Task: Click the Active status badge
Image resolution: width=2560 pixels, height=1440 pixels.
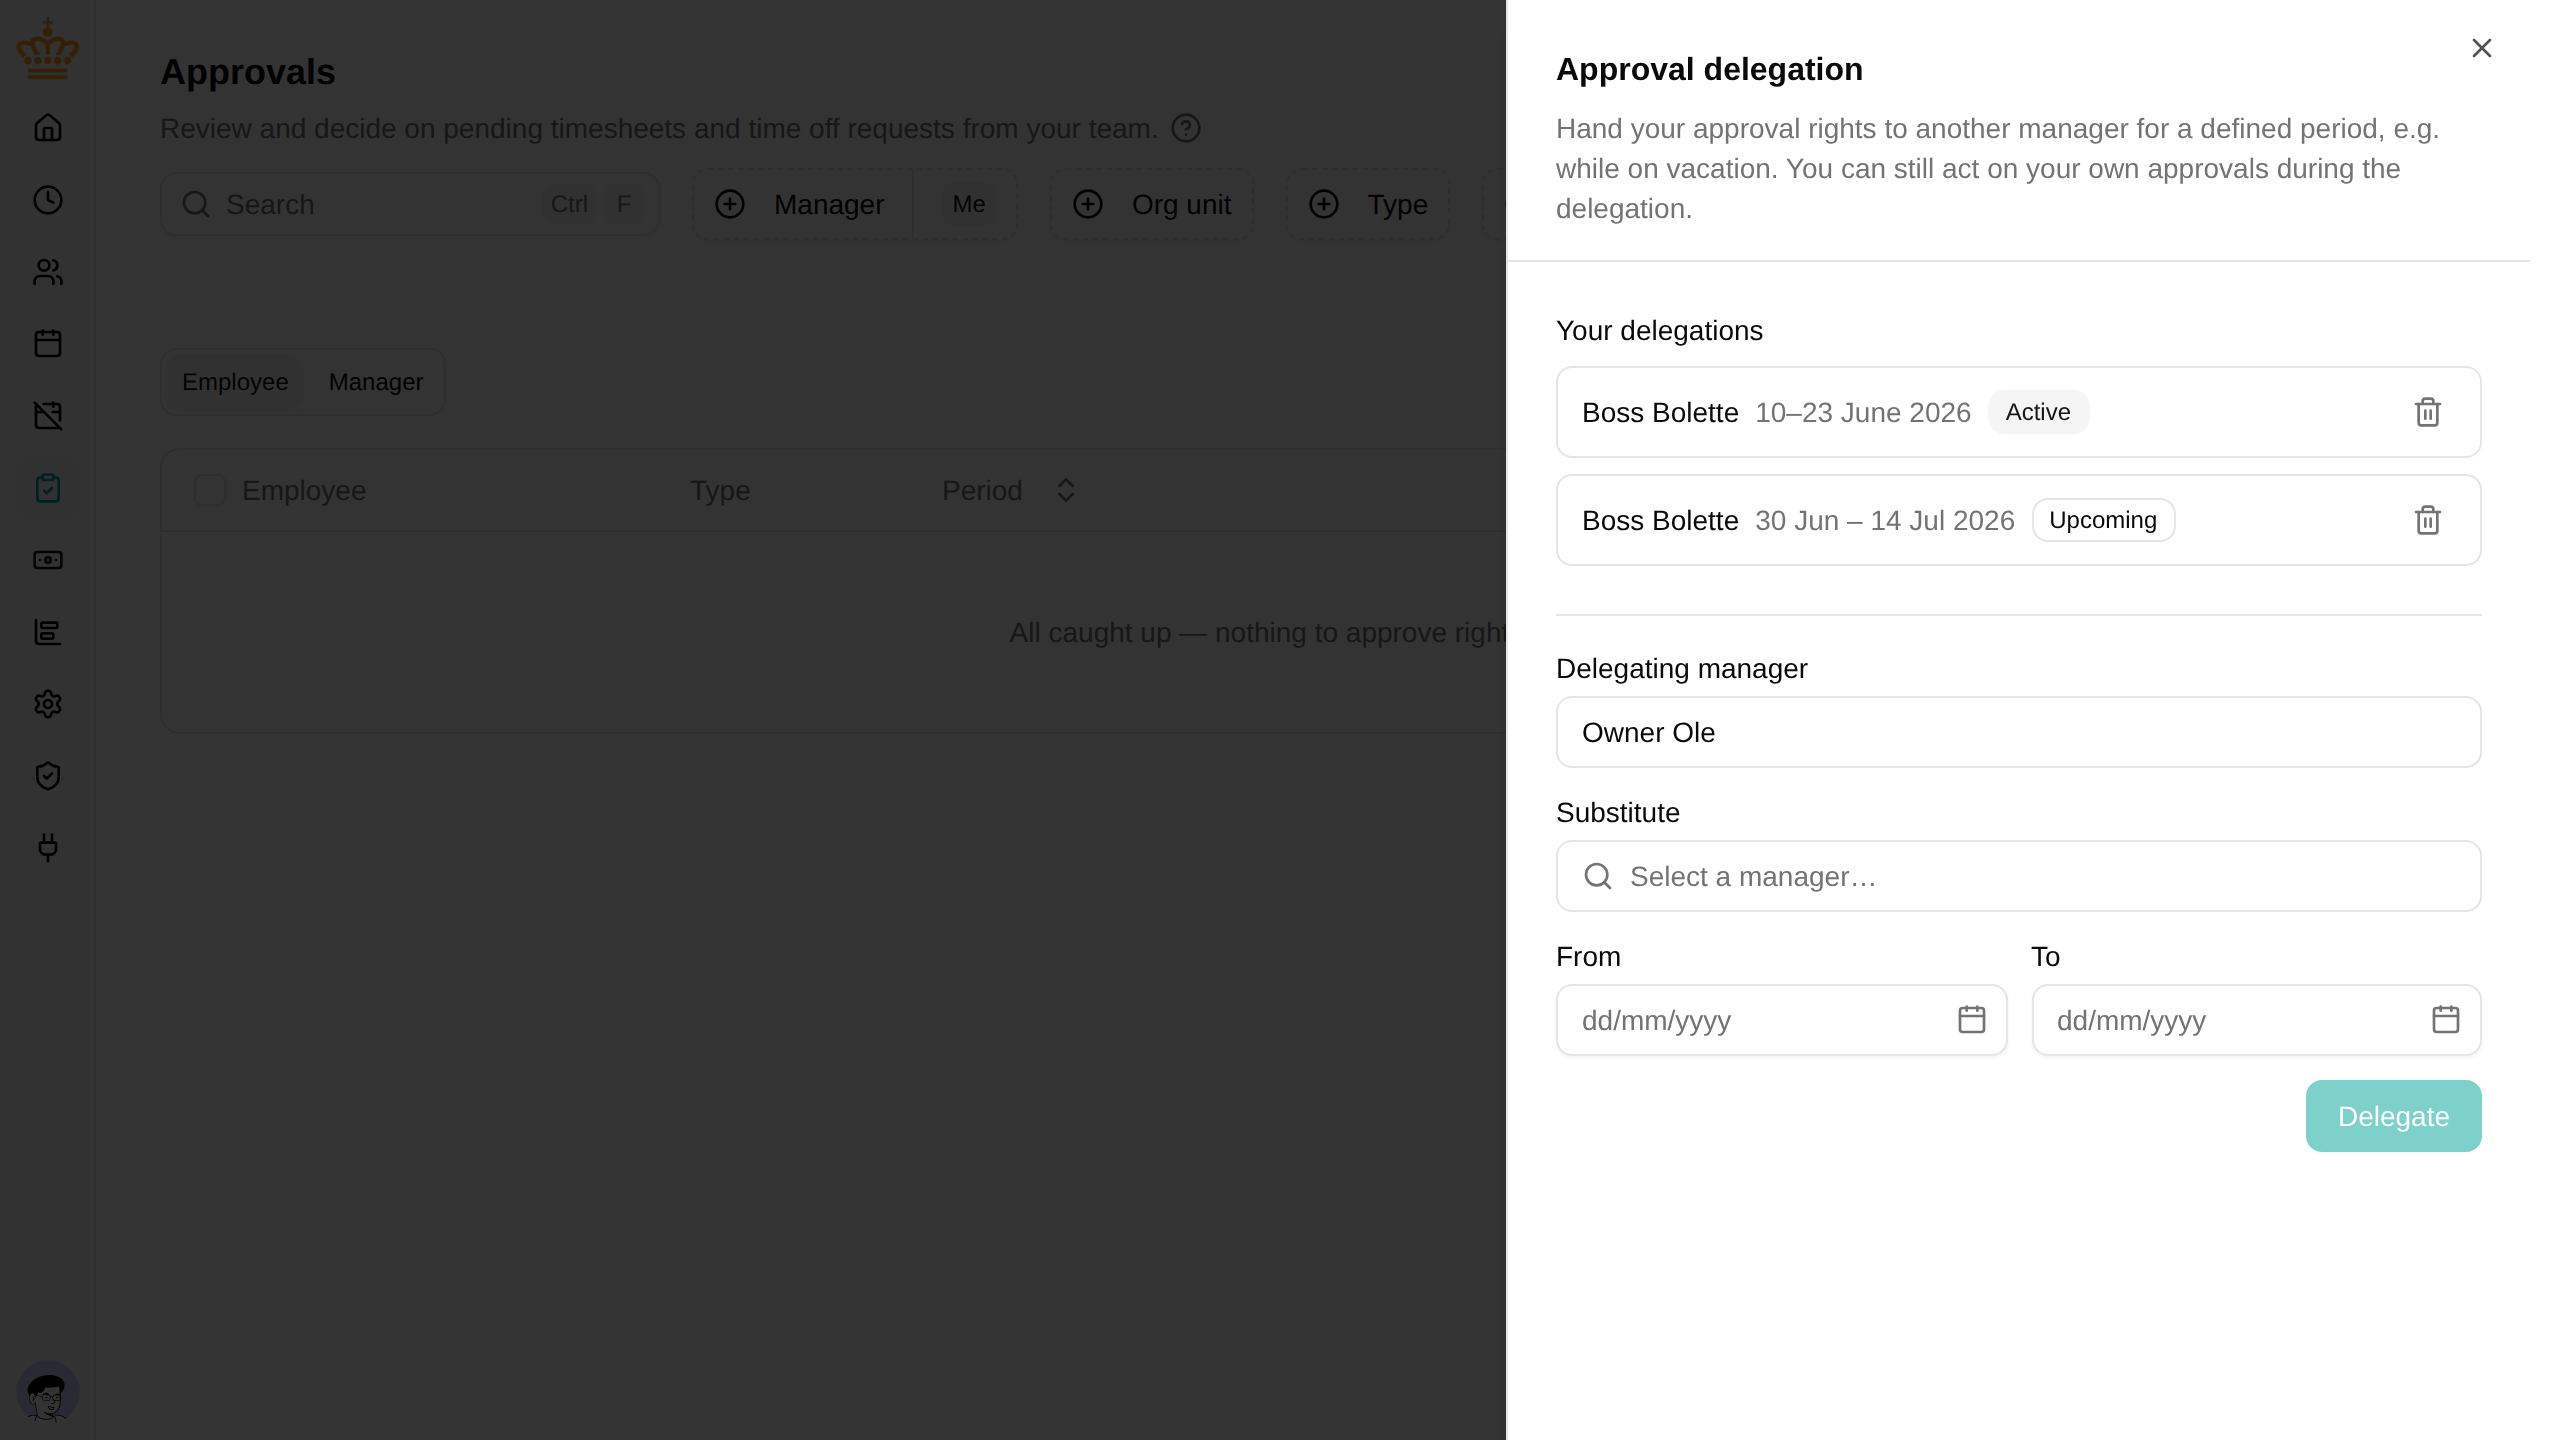Action: [2038, 412]
